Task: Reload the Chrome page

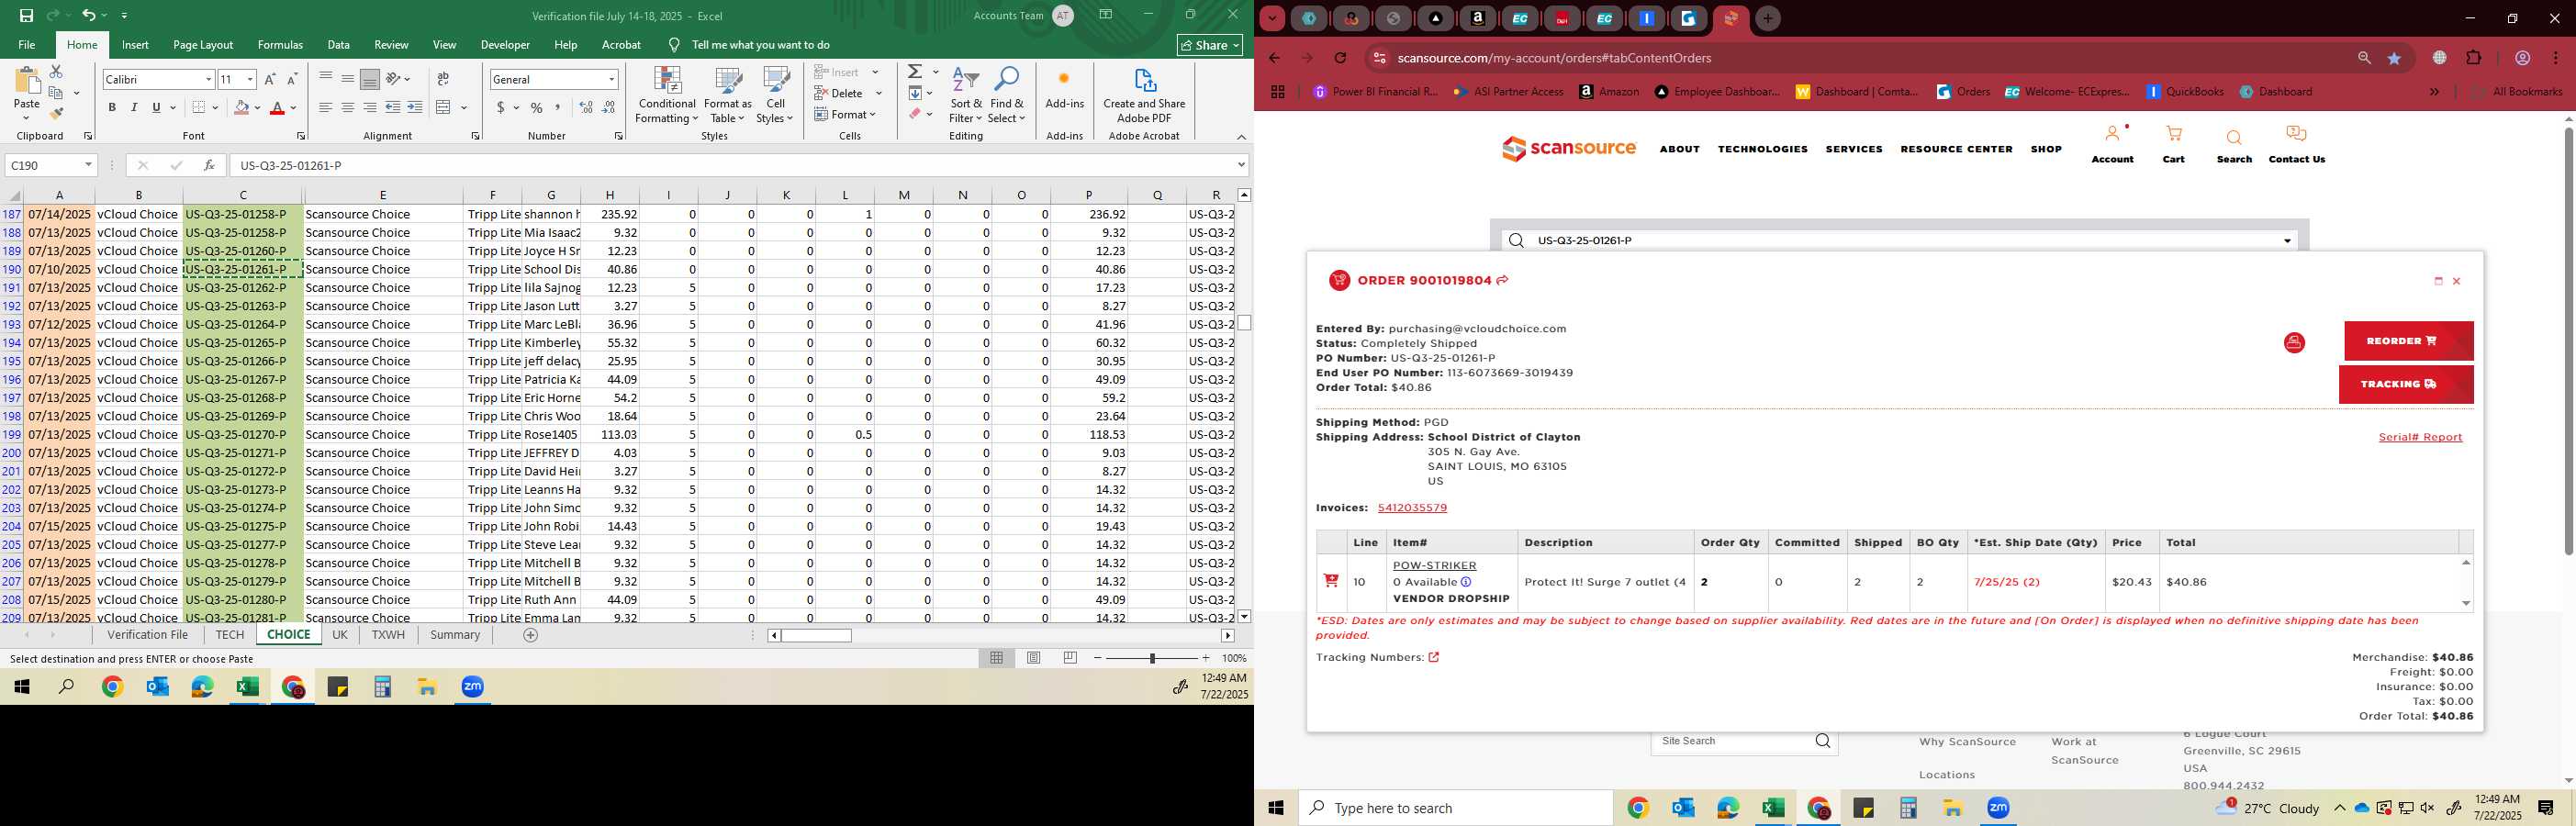Action: [1340, 58]
